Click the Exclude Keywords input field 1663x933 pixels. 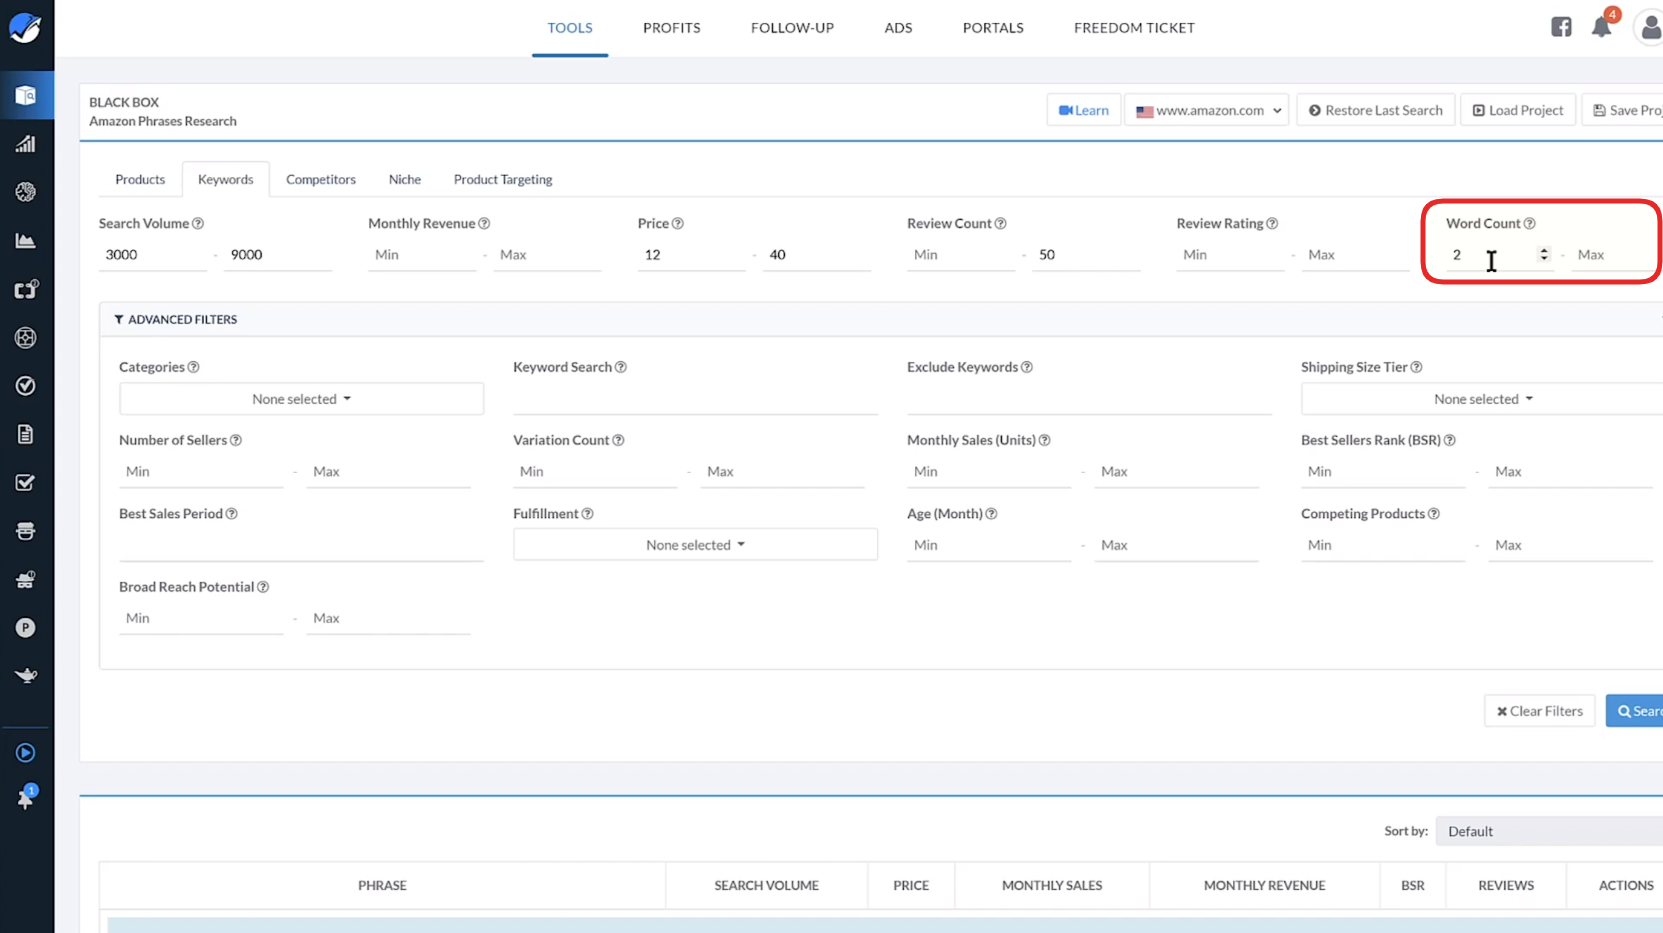[x=1089, y=399]
